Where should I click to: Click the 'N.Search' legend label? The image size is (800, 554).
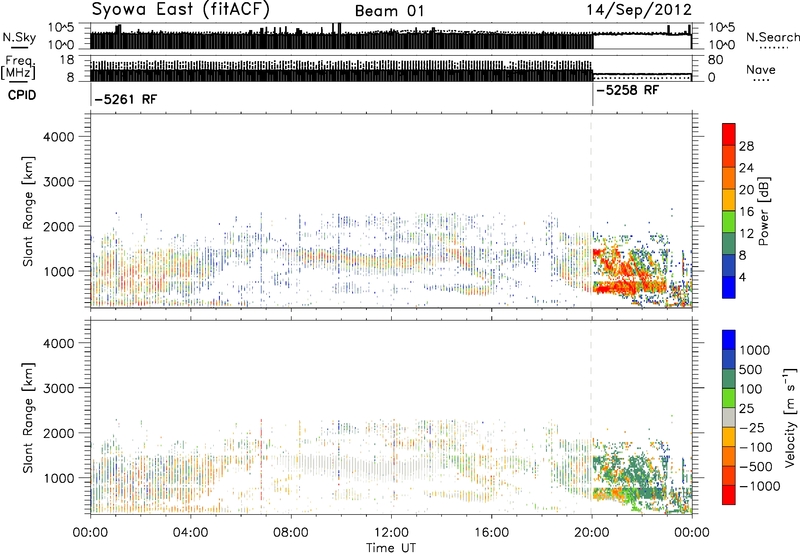click(x=772, y=37)
